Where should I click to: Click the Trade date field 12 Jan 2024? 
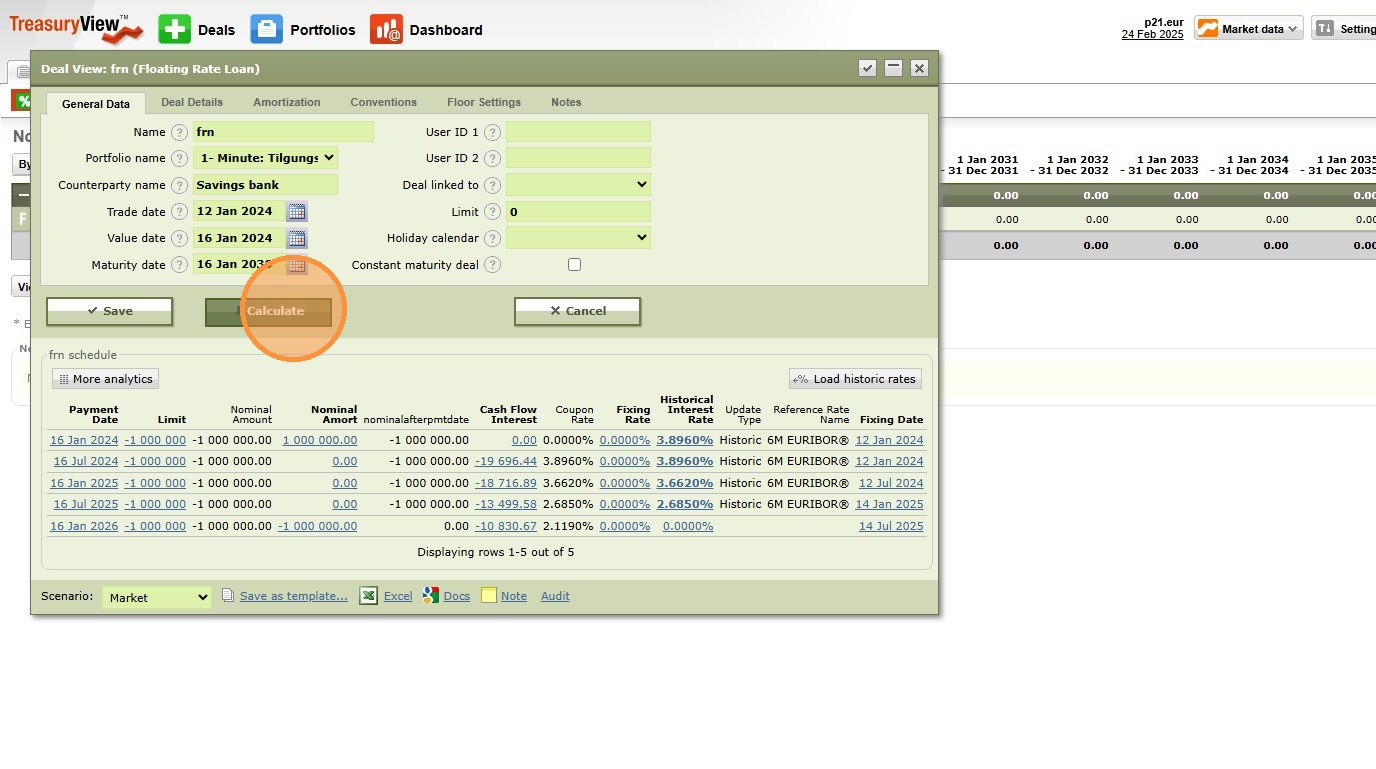(x=239, y=212)
